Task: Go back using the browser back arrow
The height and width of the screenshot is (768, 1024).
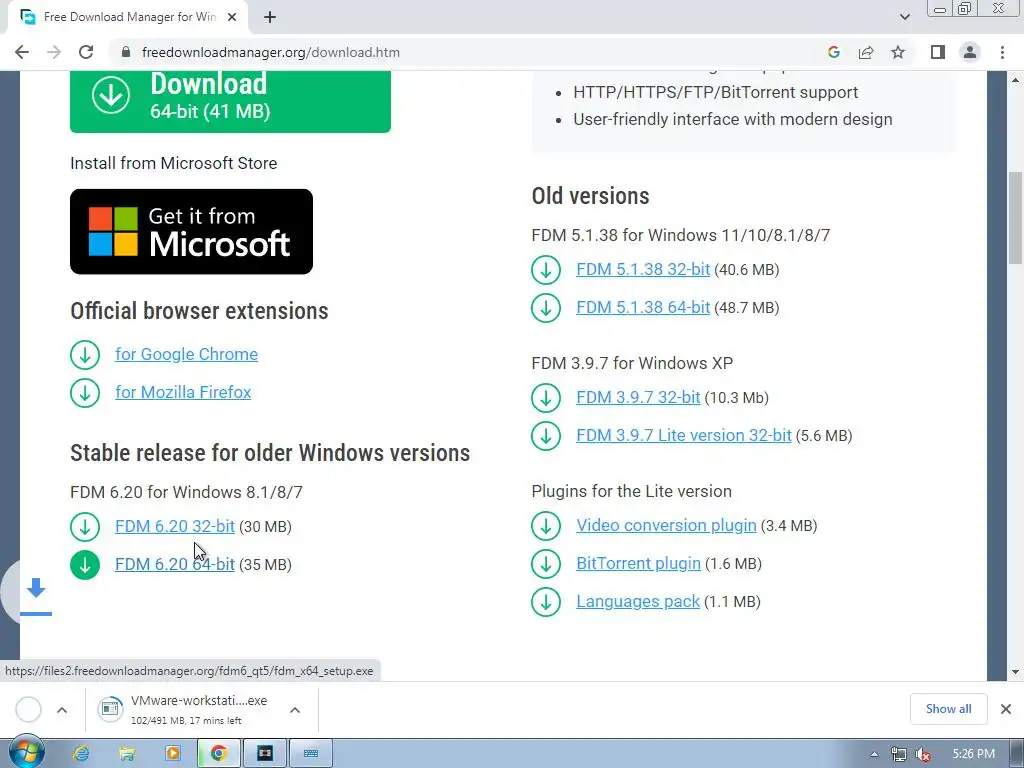Action: point(22,52)
